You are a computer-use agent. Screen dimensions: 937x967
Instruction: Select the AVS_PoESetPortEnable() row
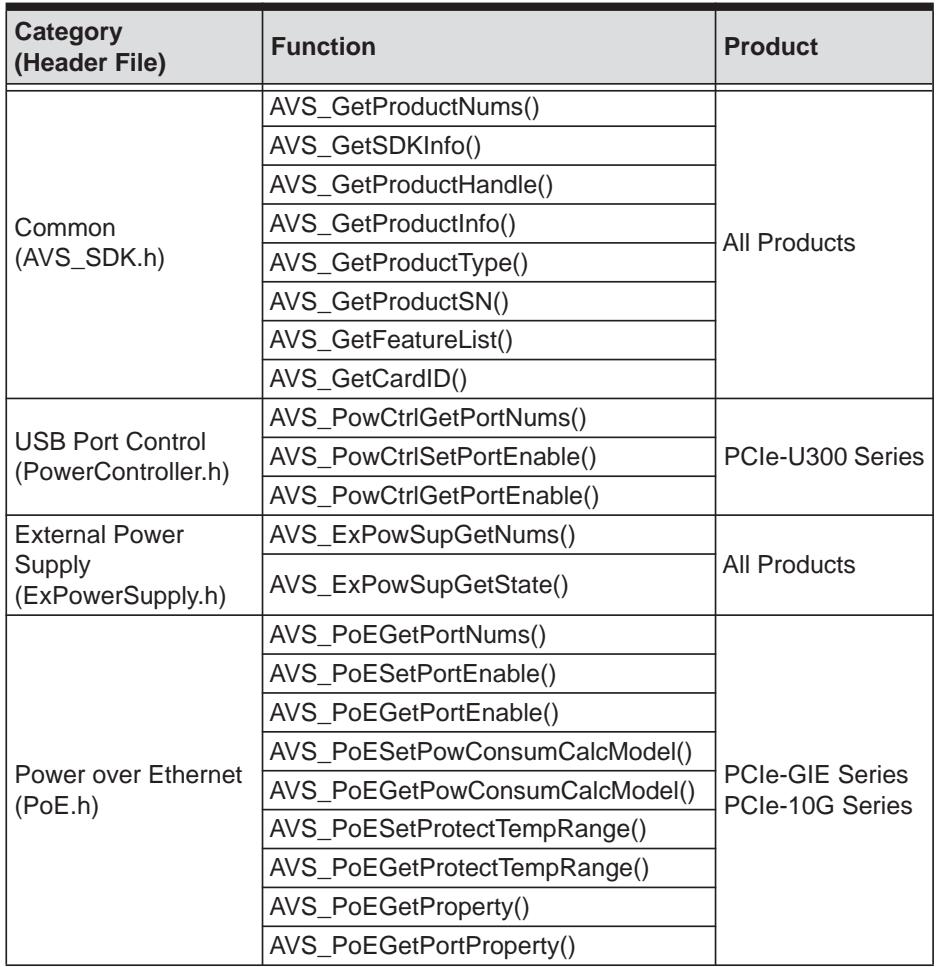coord(489,673)
